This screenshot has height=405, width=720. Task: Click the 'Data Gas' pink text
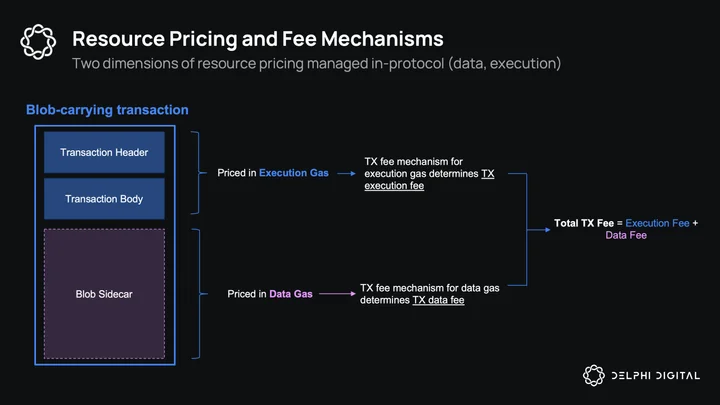291,294
